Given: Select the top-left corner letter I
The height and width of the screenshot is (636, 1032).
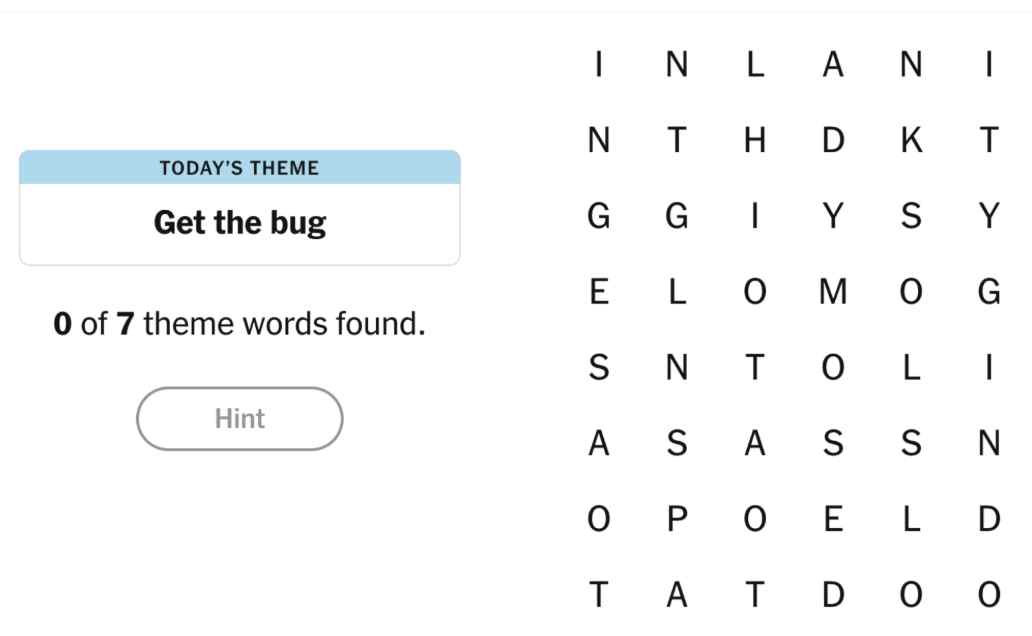Looking at the screenshot, I should (x=599, y=65).
